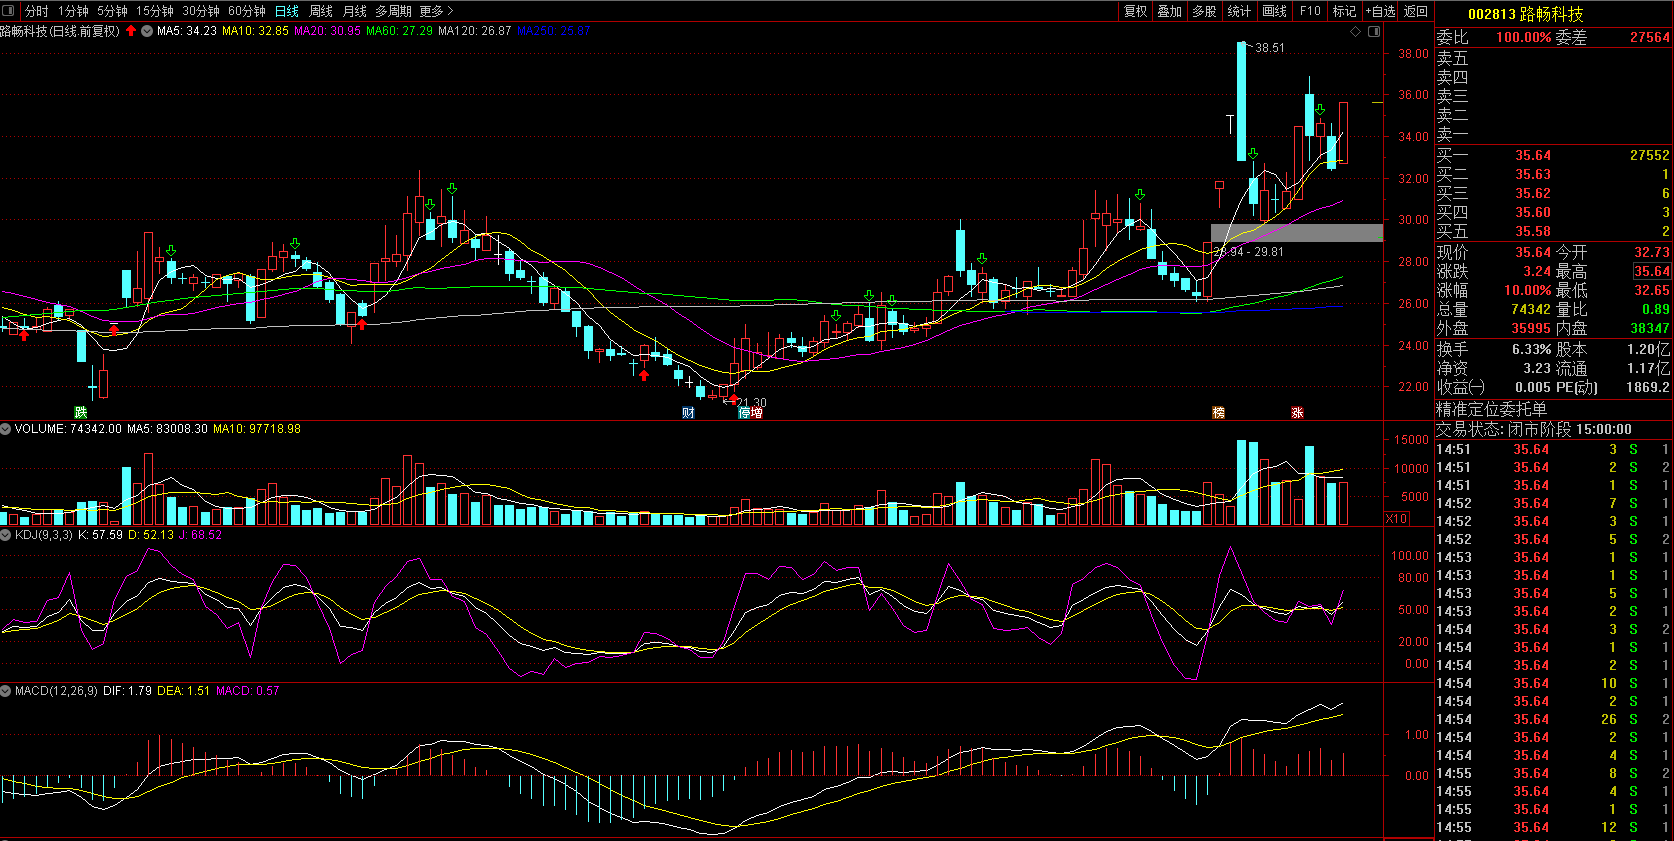Select MA60: 27.29 indicator label

399,31
